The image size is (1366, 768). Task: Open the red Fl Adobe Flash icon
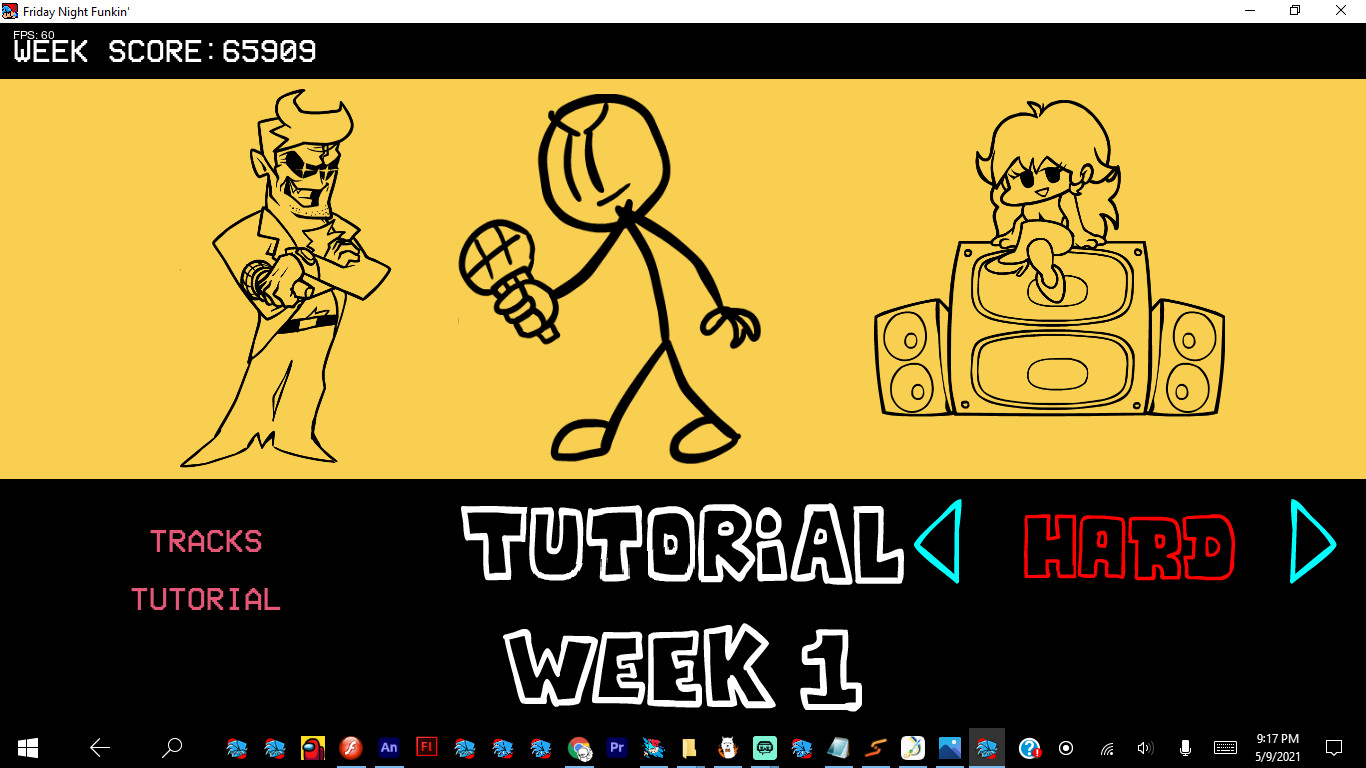427,748
